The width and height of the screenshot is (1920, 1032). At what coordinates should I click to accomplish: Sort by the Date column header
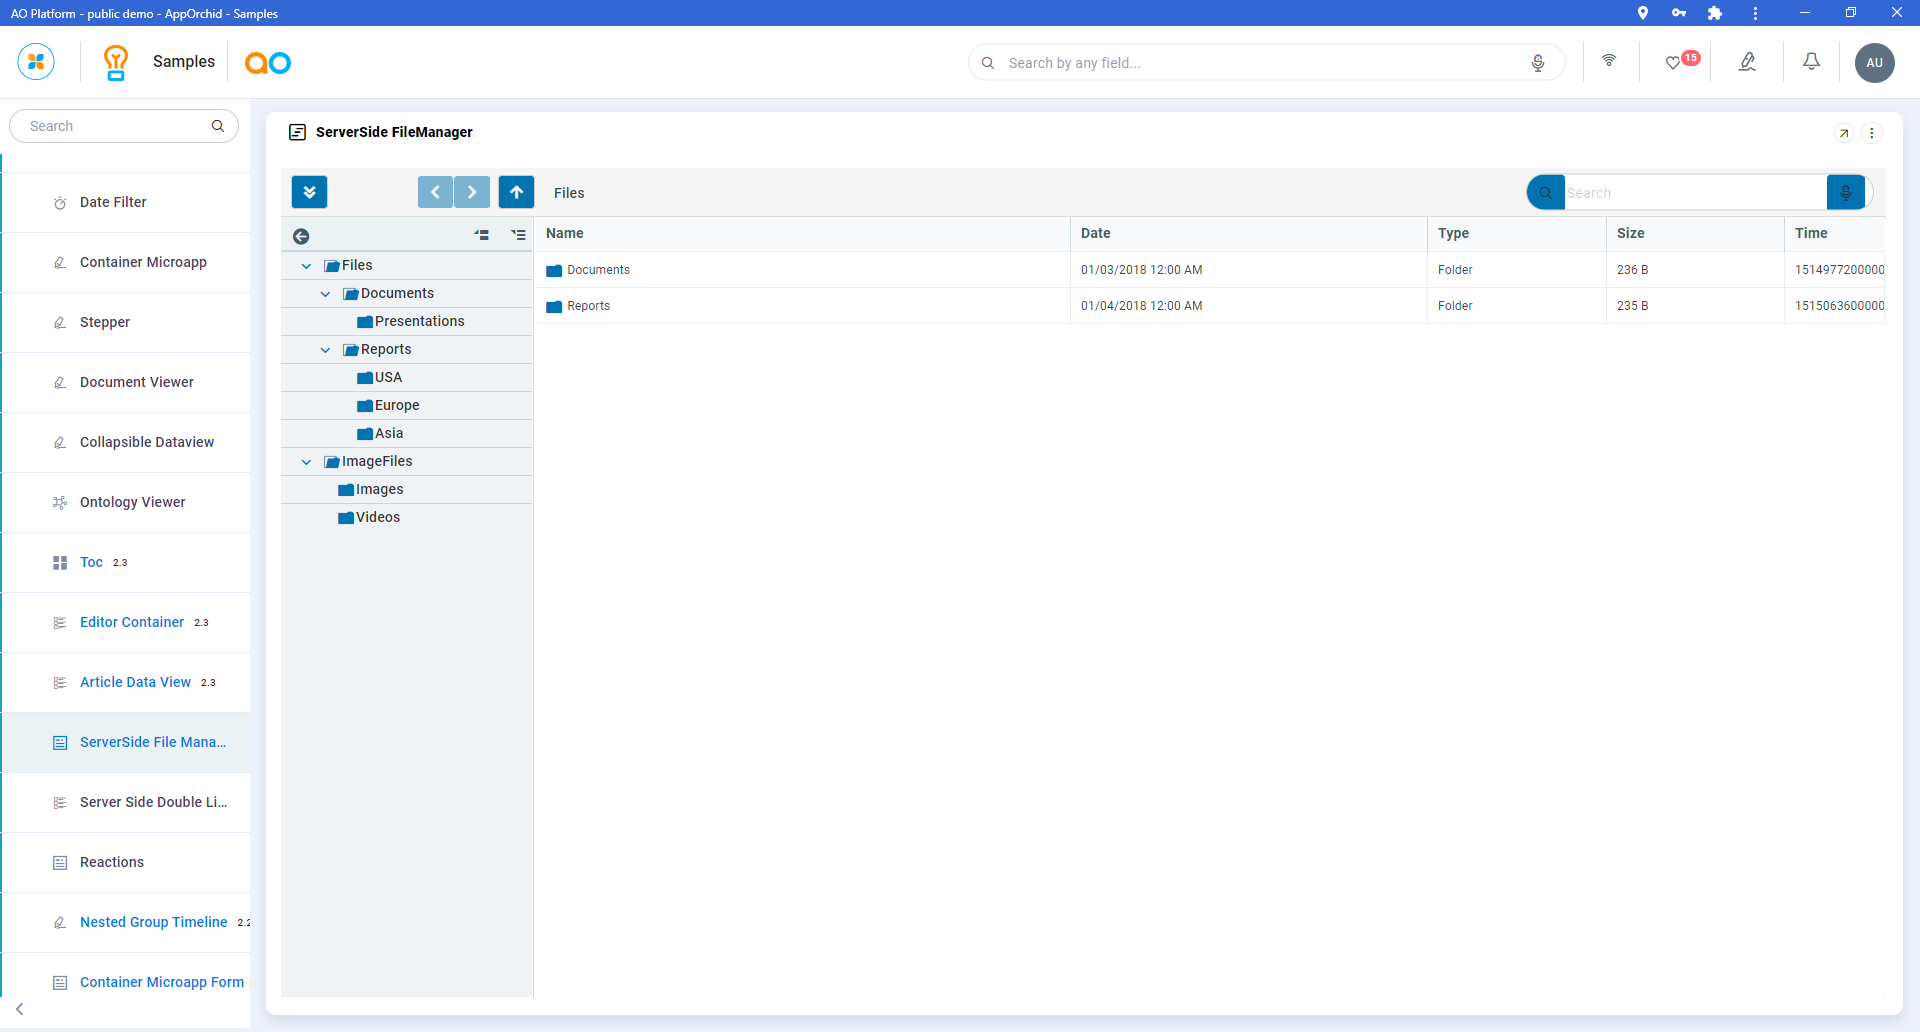point(1095,233)
